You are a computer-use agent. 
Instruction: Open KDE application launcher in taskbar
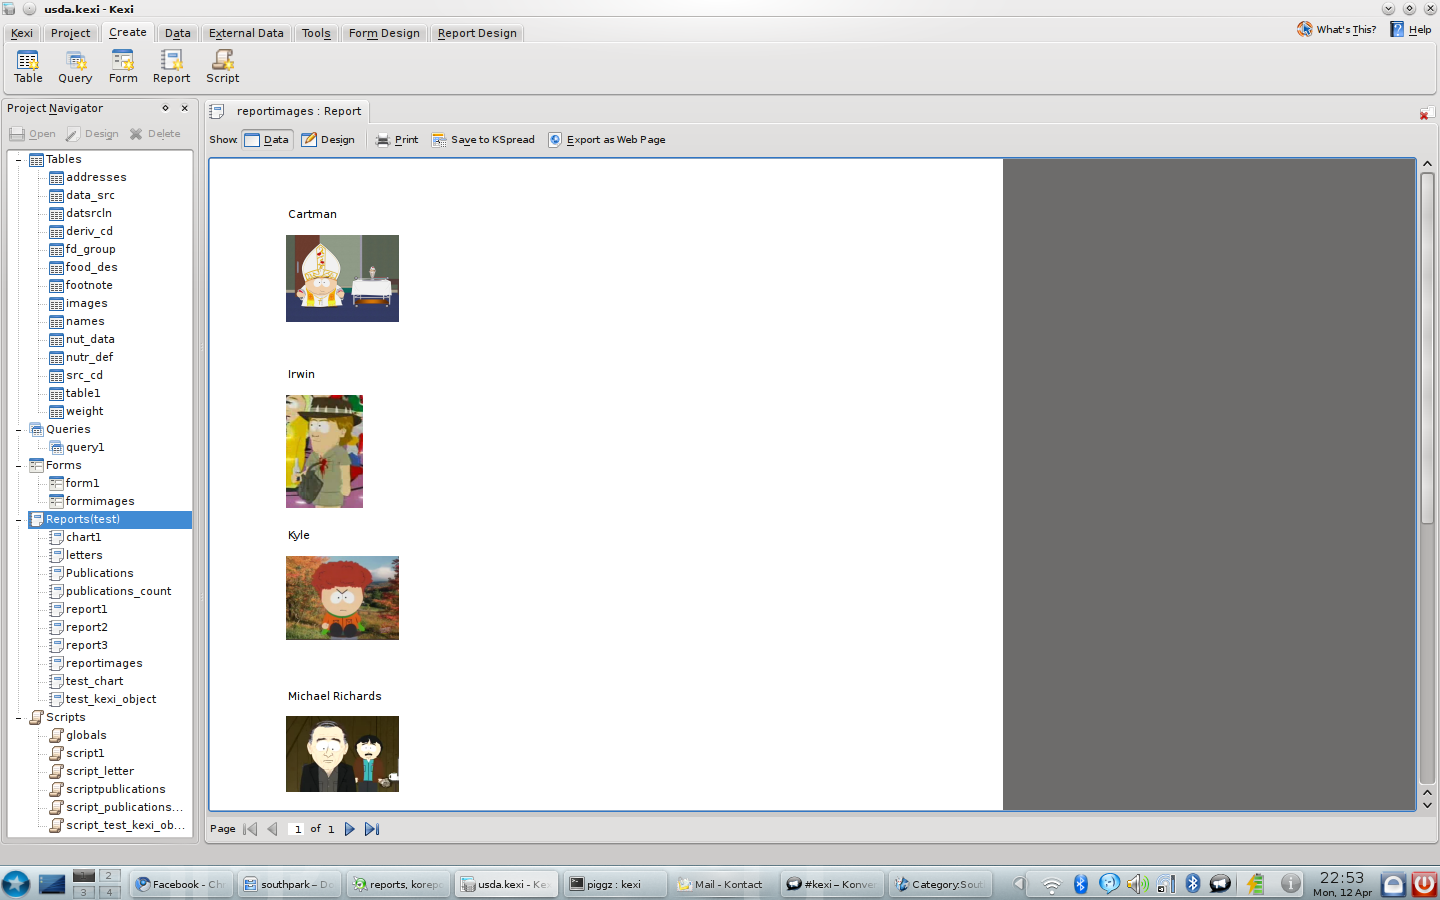pyautogui.click(x=16, y=884)
